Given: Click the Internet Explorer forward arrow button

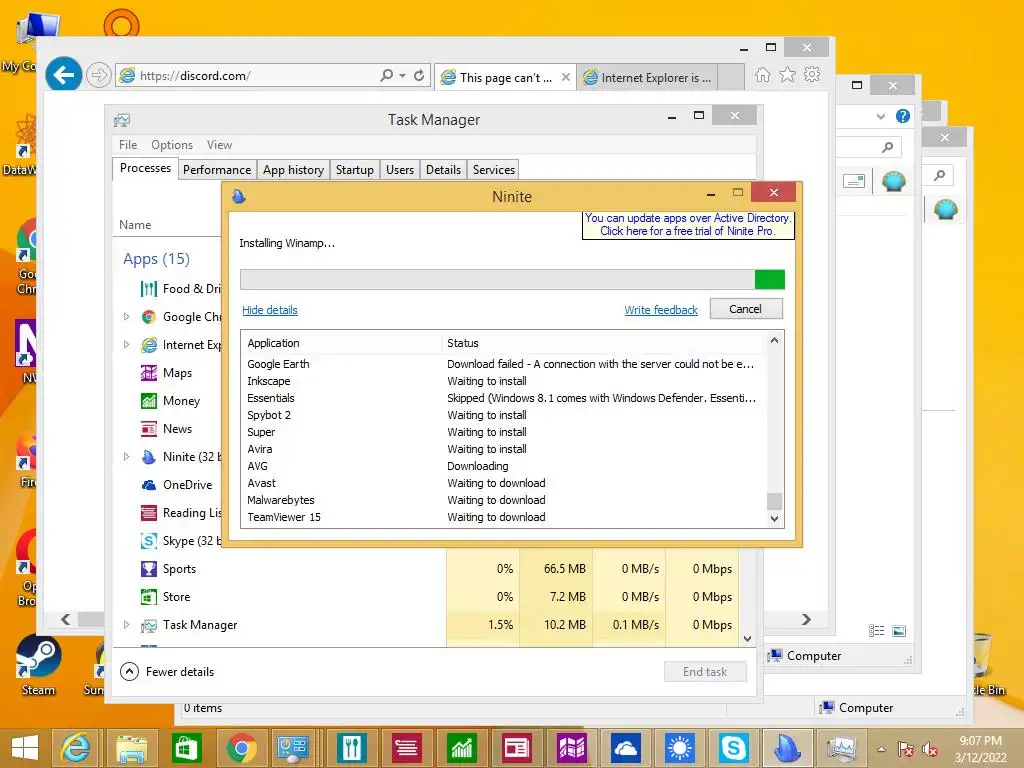Looking at the screenshot, I should click(x=99, y=76).
